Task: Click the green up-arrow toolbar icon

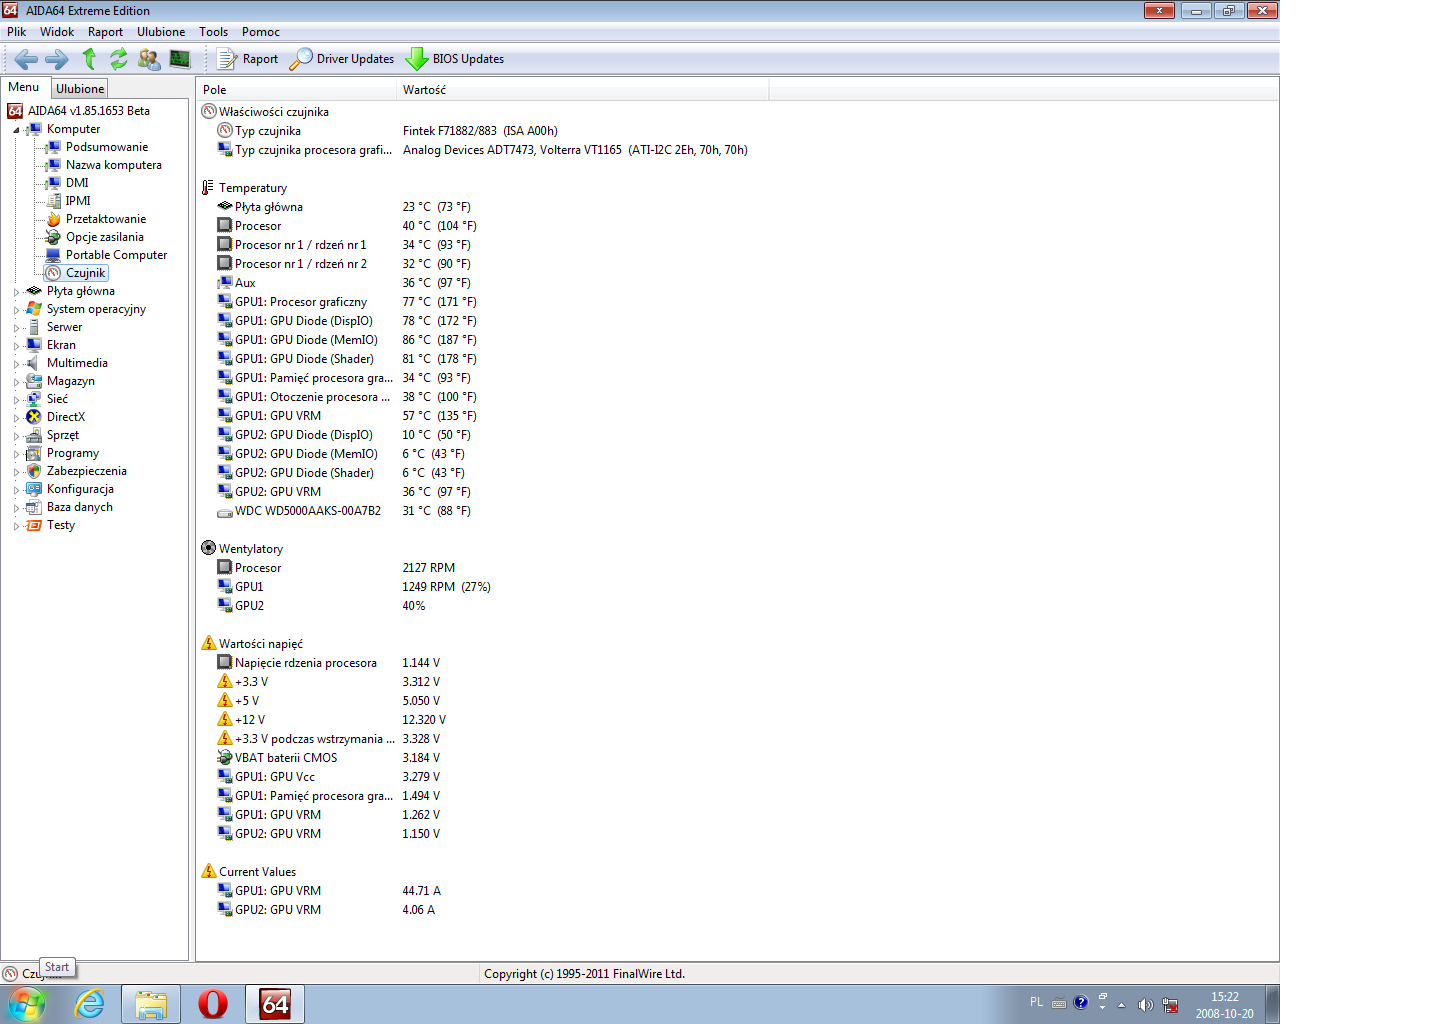Action: (89, 59)
